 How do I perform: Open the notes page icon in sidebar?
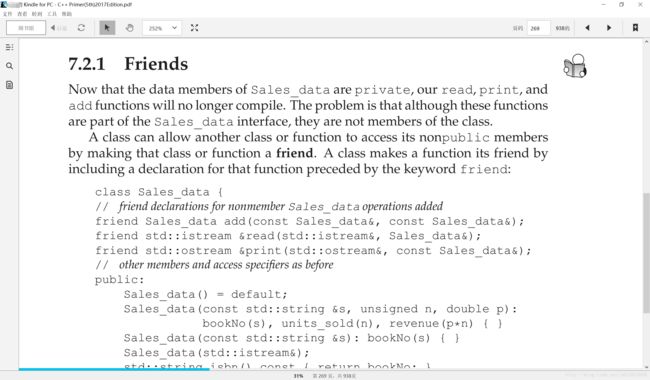(x=9, y=85)
